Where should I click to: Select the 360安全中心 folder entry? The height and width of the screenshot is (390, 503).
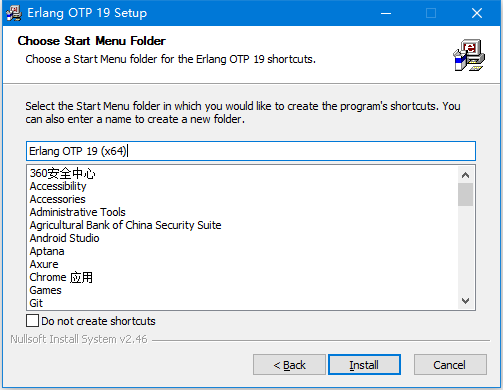[x=62, y=173]
